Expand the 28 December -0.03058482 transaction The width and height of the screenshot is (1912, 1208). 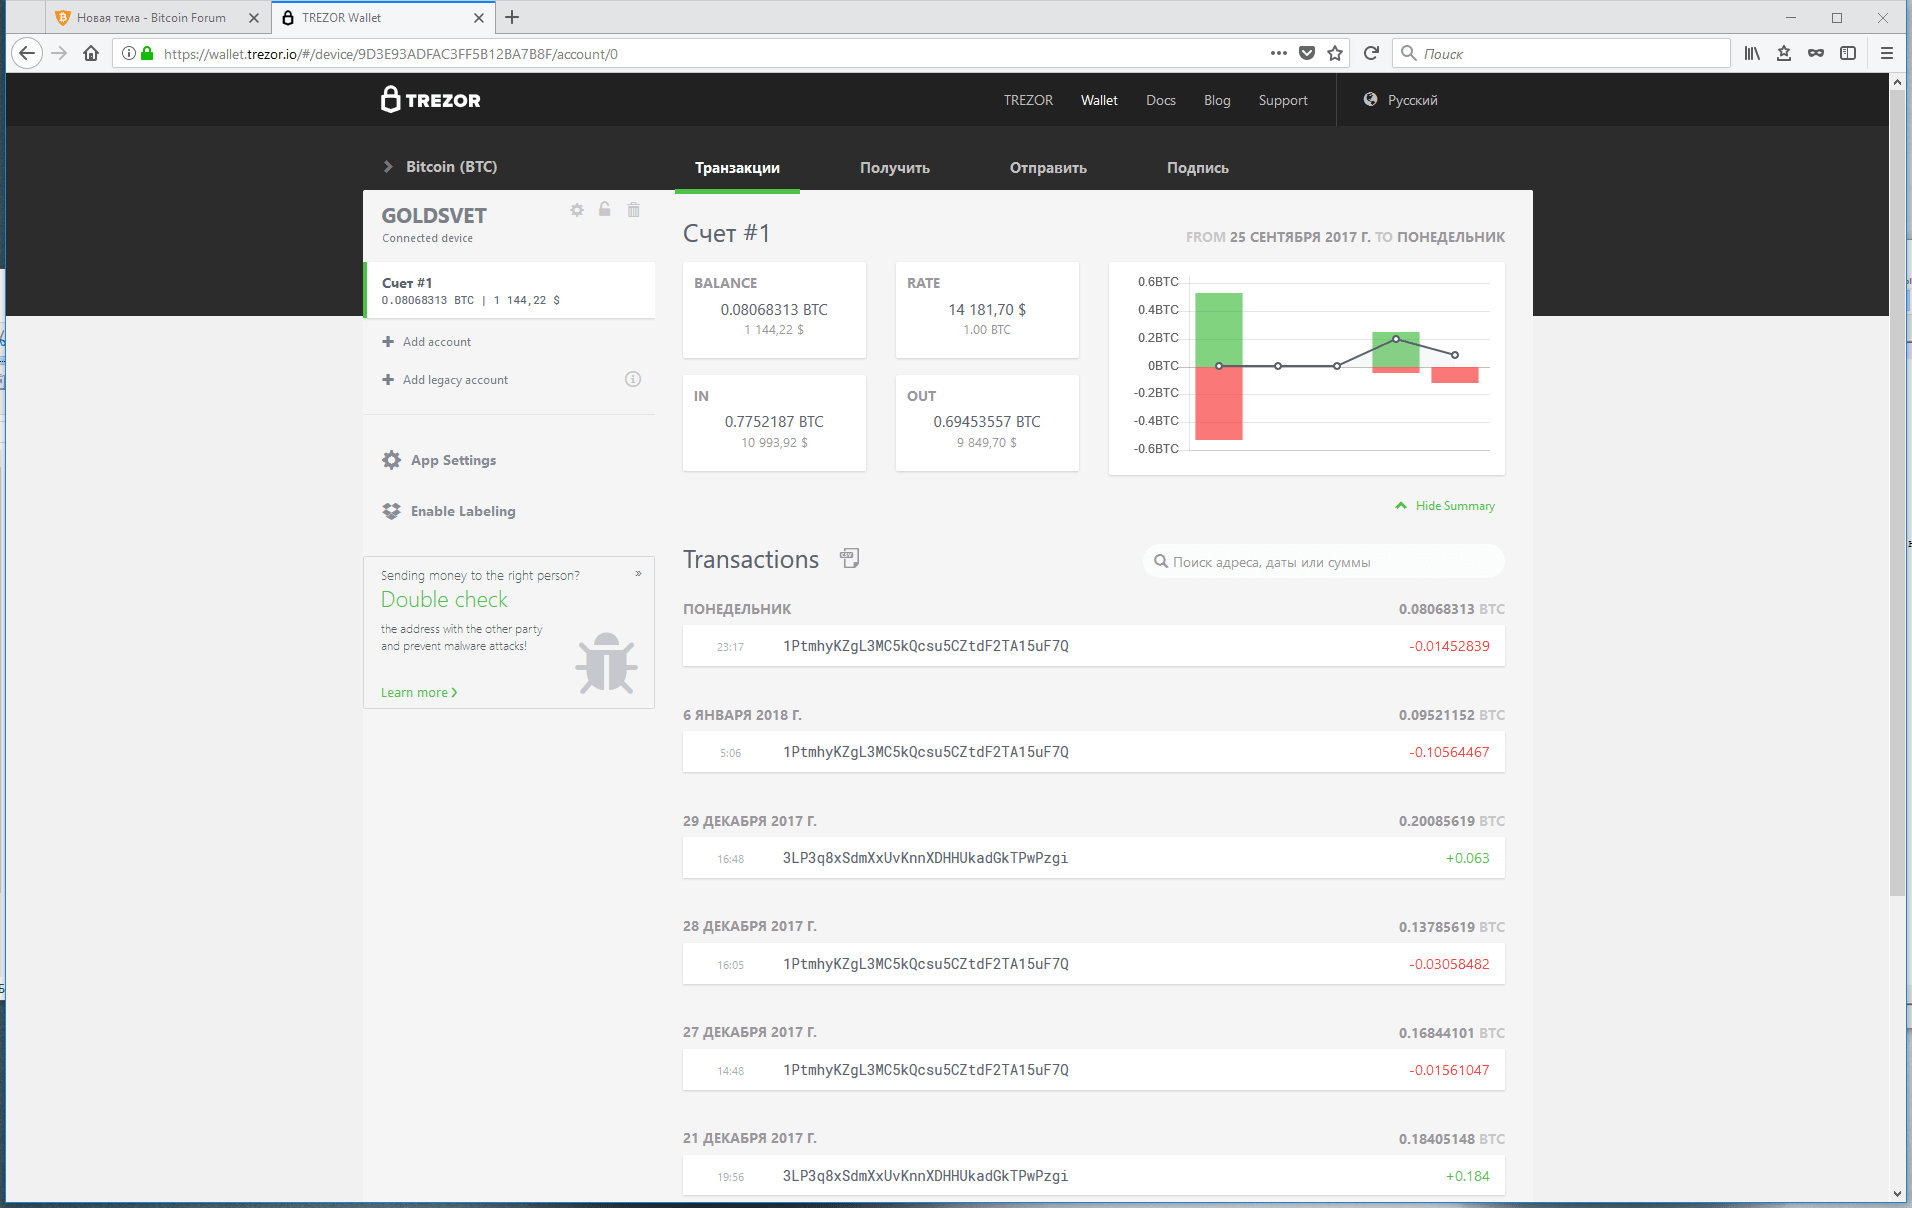coord(1094,964)
